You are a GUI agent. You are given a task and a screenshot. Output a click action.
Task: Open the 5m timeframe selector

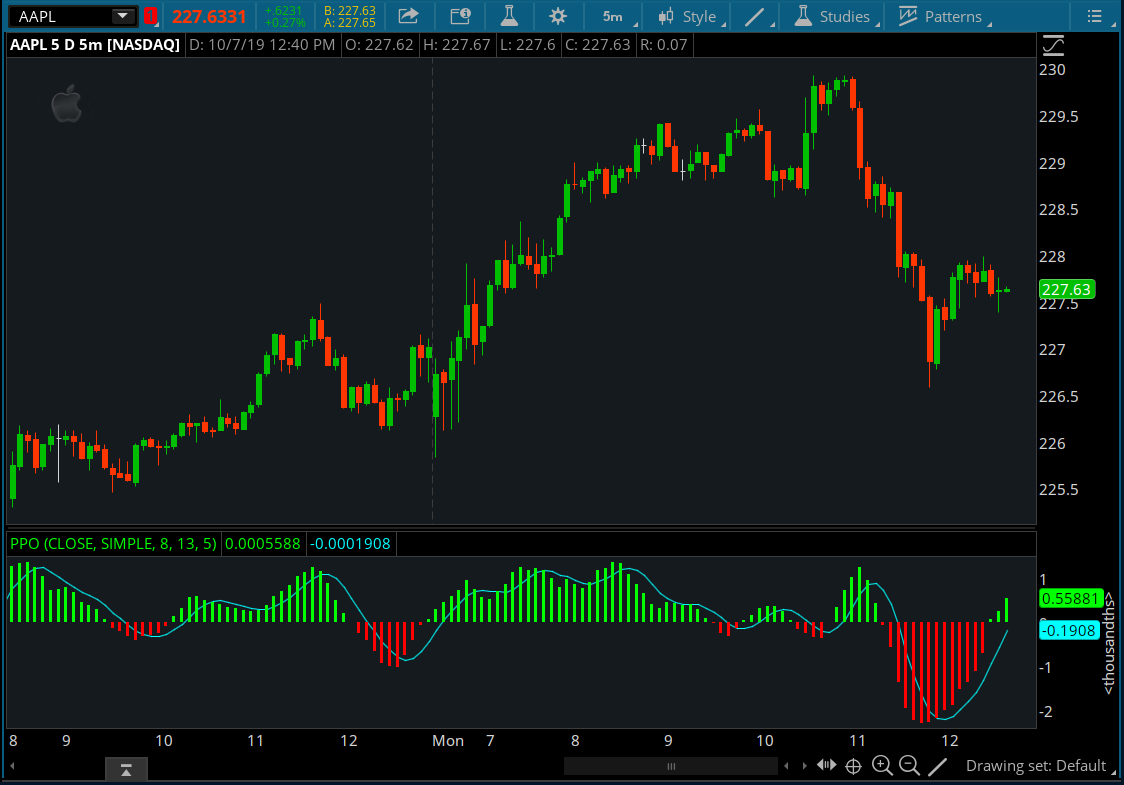[x=613, y=16]
